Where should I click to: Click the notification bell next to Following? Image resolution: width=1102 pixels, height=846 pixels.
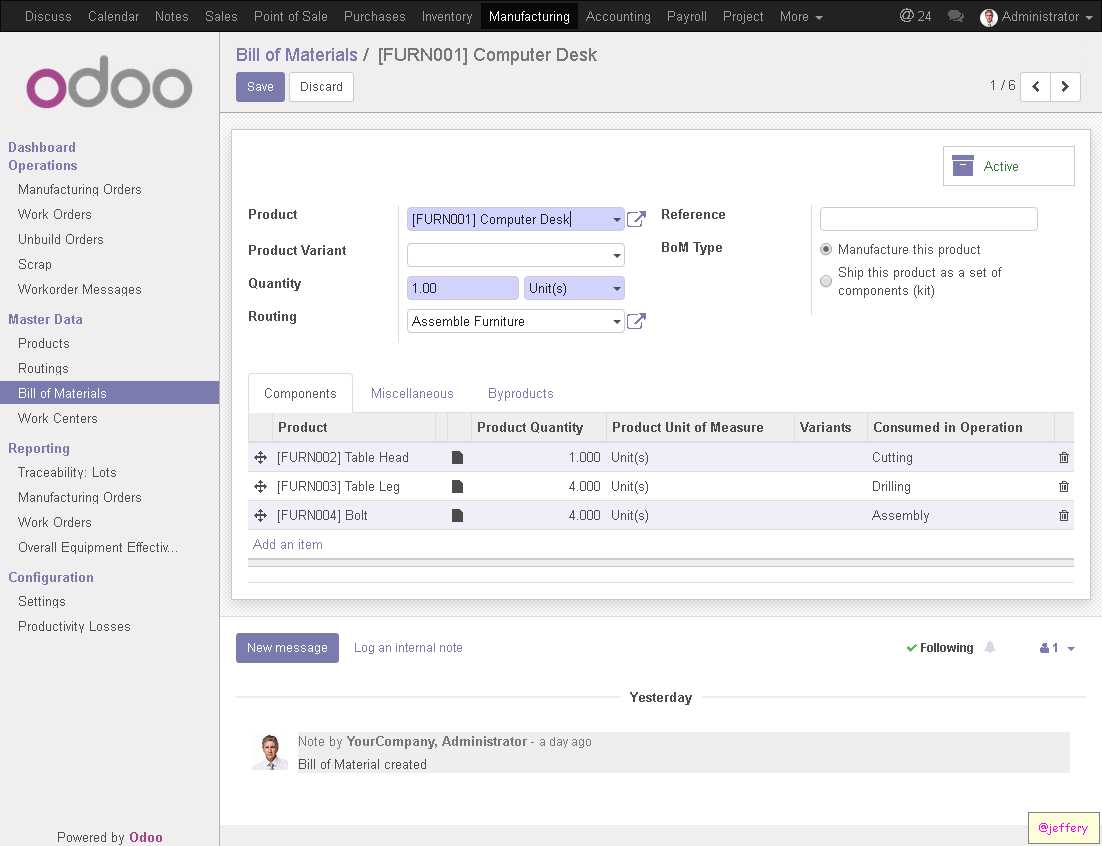click(990, 647)
